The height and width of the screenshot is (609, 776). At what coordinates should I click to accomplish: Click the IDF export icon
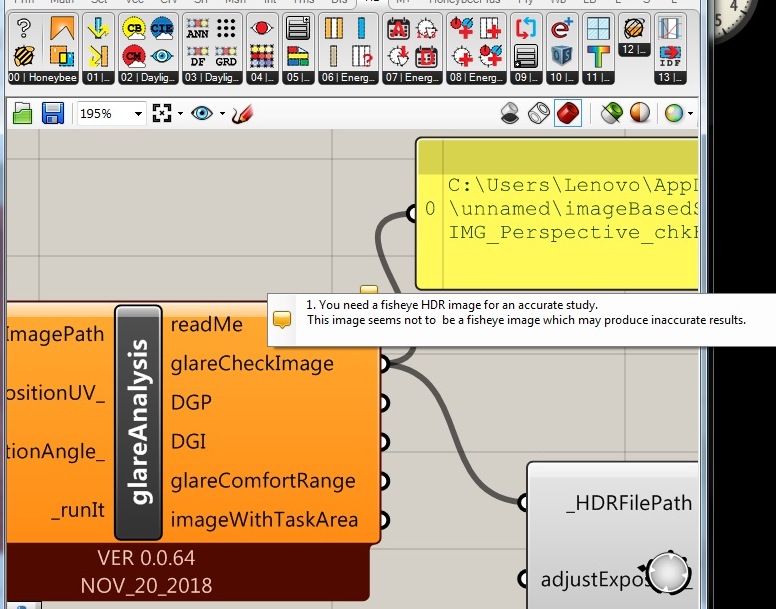click(x=670, y=56)
